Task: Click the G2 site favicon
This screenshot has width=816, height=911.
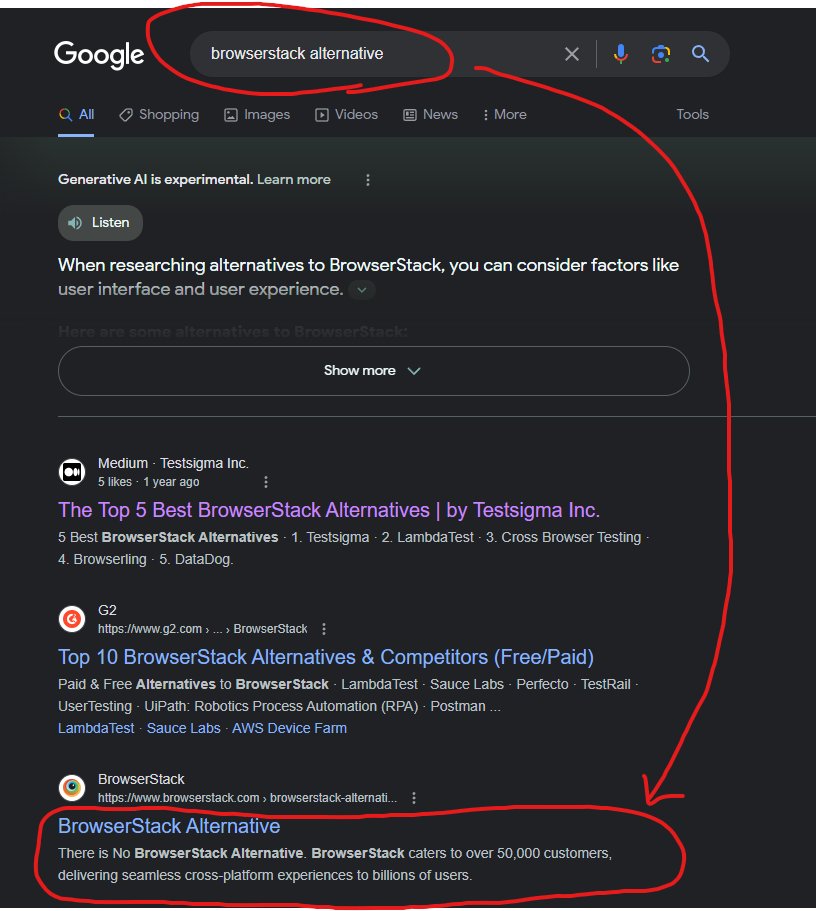Action: point(72,619)
